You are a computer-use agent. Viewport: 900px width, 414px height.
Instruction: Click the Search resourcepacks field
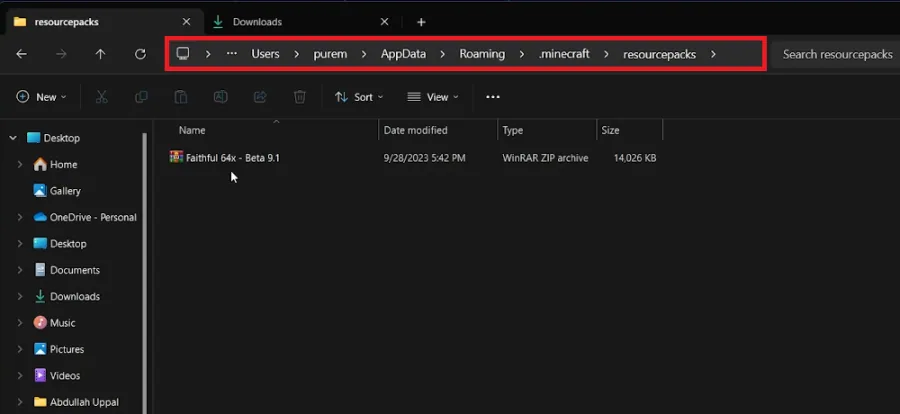(x=836, y=55)
